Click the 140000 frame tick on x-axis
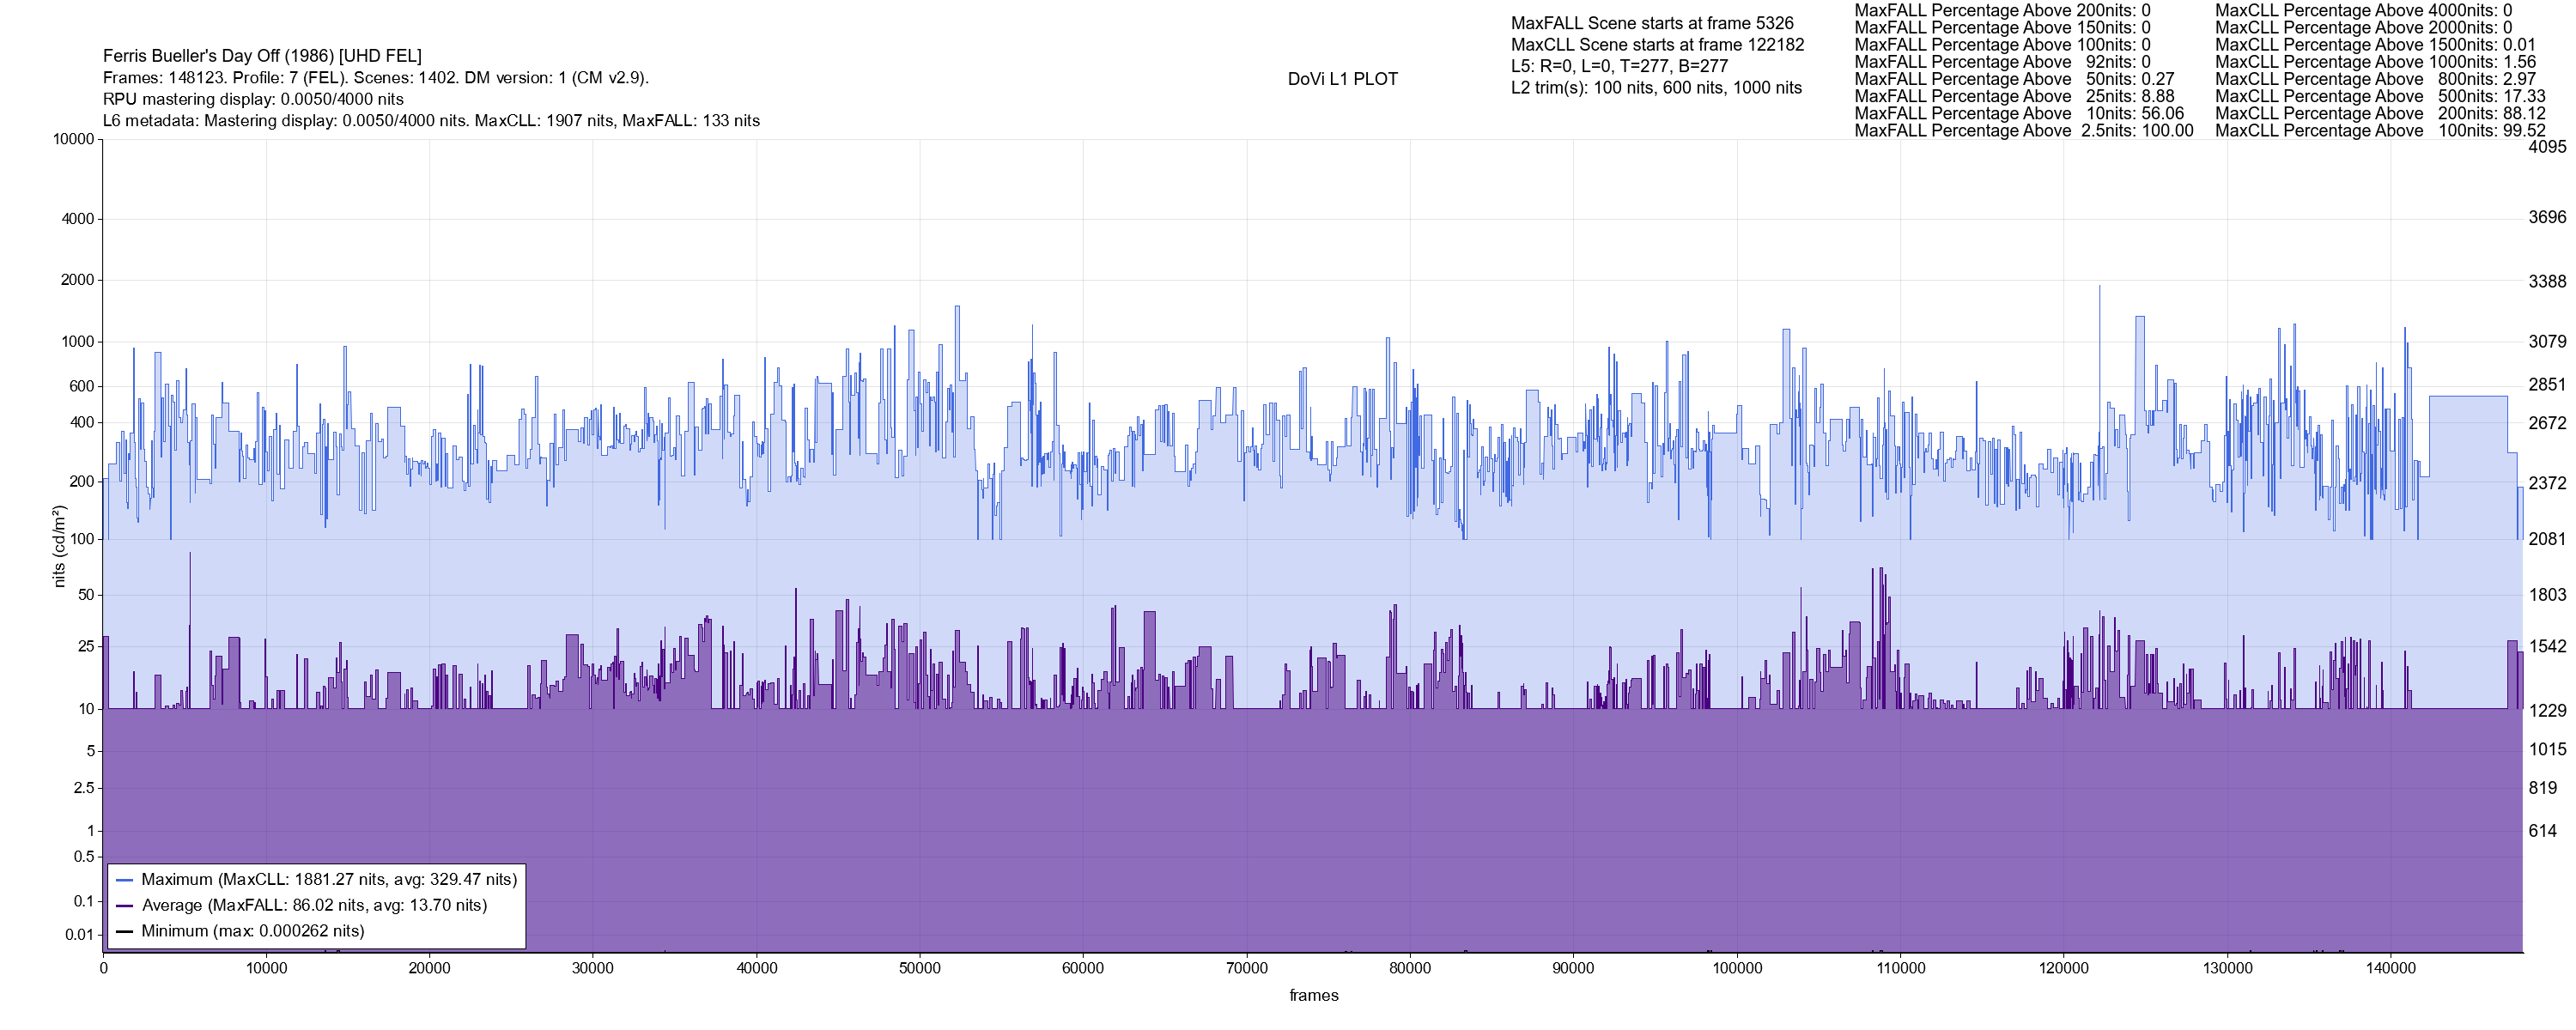This screenshot has width=2576, height=1030. coord(2390,968)
